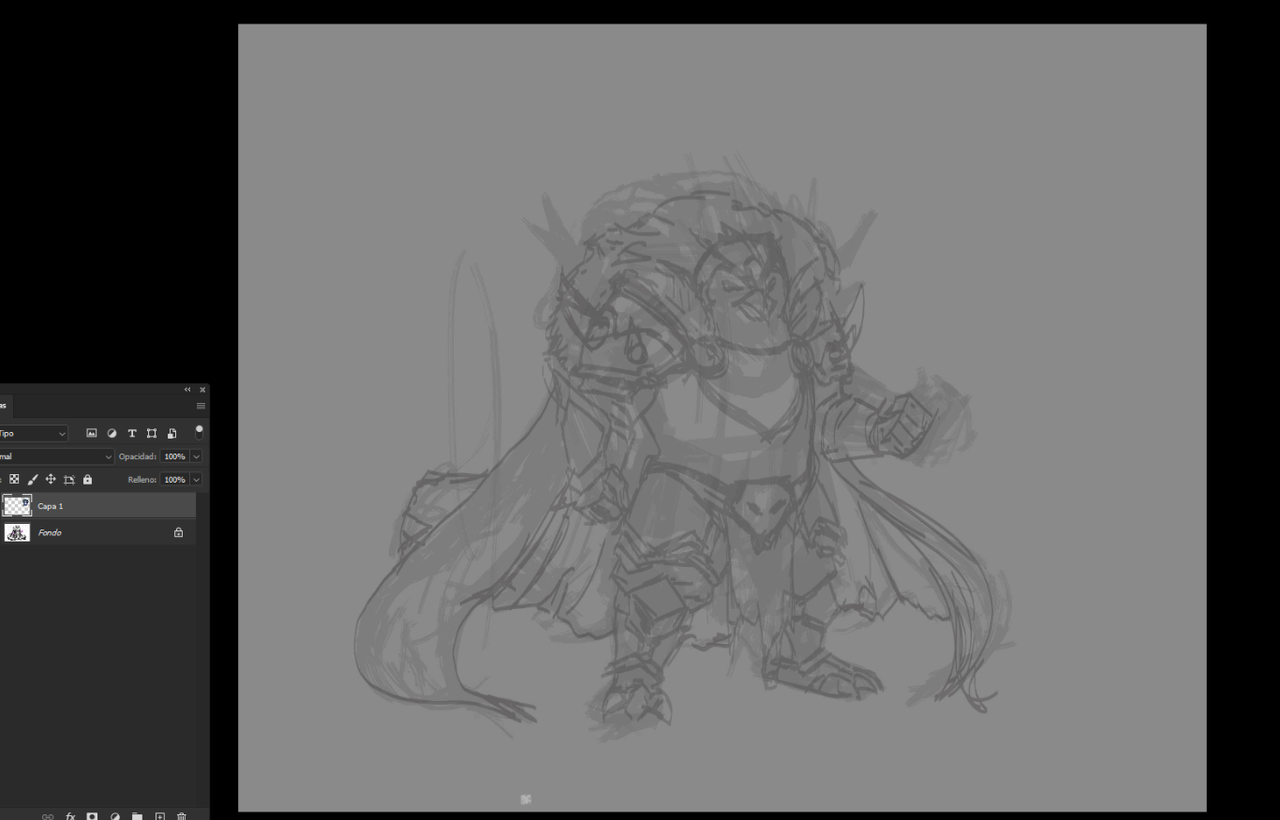Add a layer style with fx icon

(x=70, y=816)
